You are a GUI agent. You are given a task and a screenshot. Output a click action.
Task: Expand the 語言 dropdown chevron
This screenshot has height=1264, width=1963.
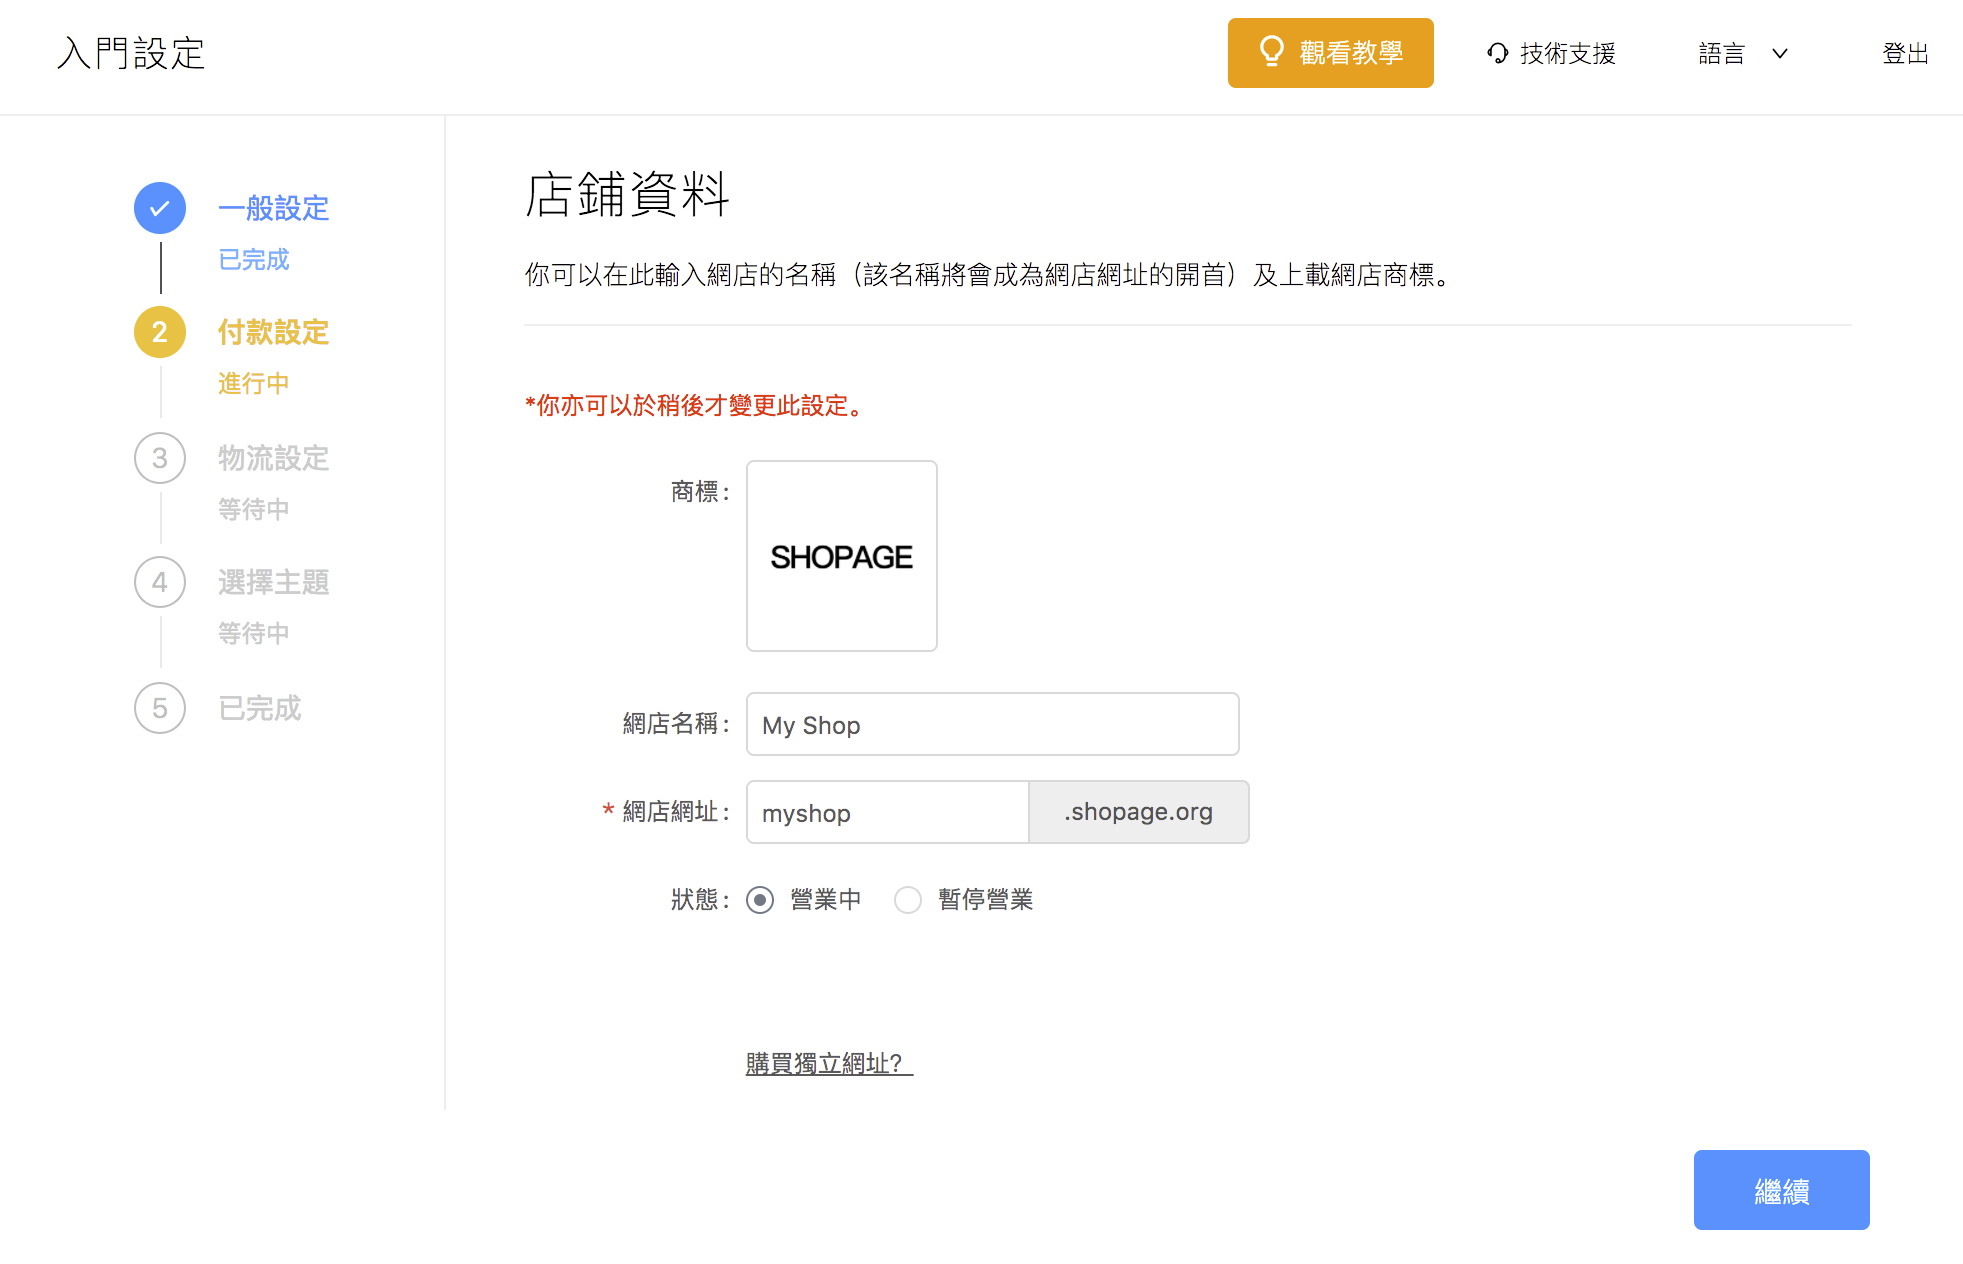click(1780, 54)
